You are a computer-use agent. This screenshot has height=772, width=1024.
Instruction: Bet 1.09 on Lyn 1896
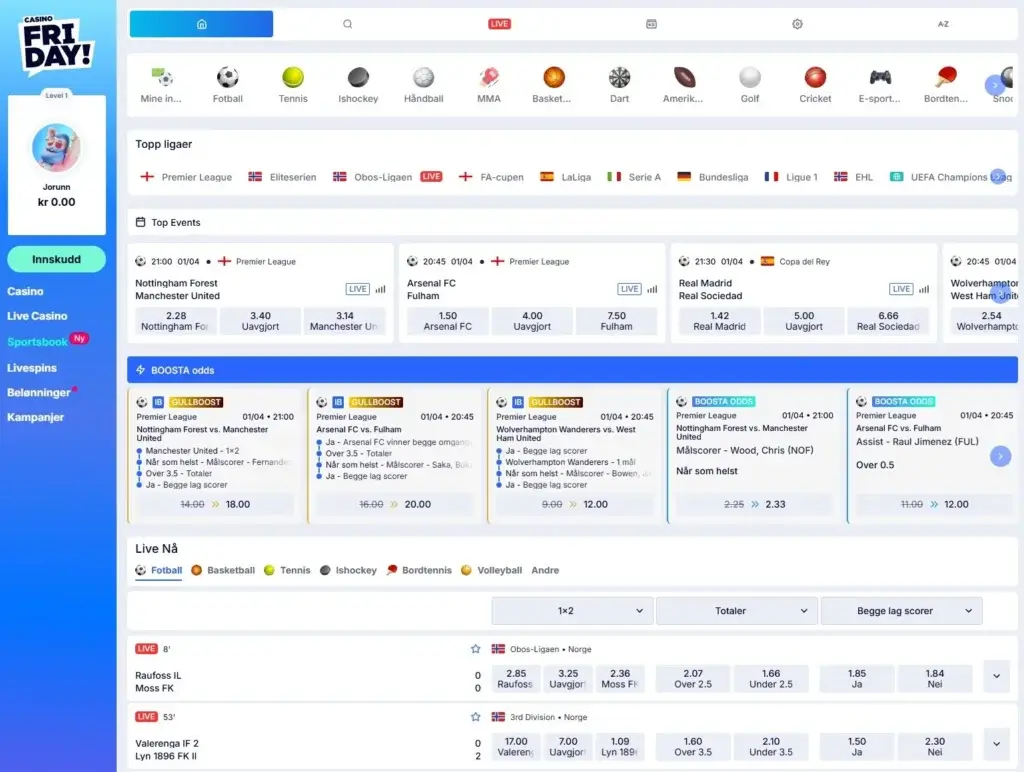tap(620, 746)
